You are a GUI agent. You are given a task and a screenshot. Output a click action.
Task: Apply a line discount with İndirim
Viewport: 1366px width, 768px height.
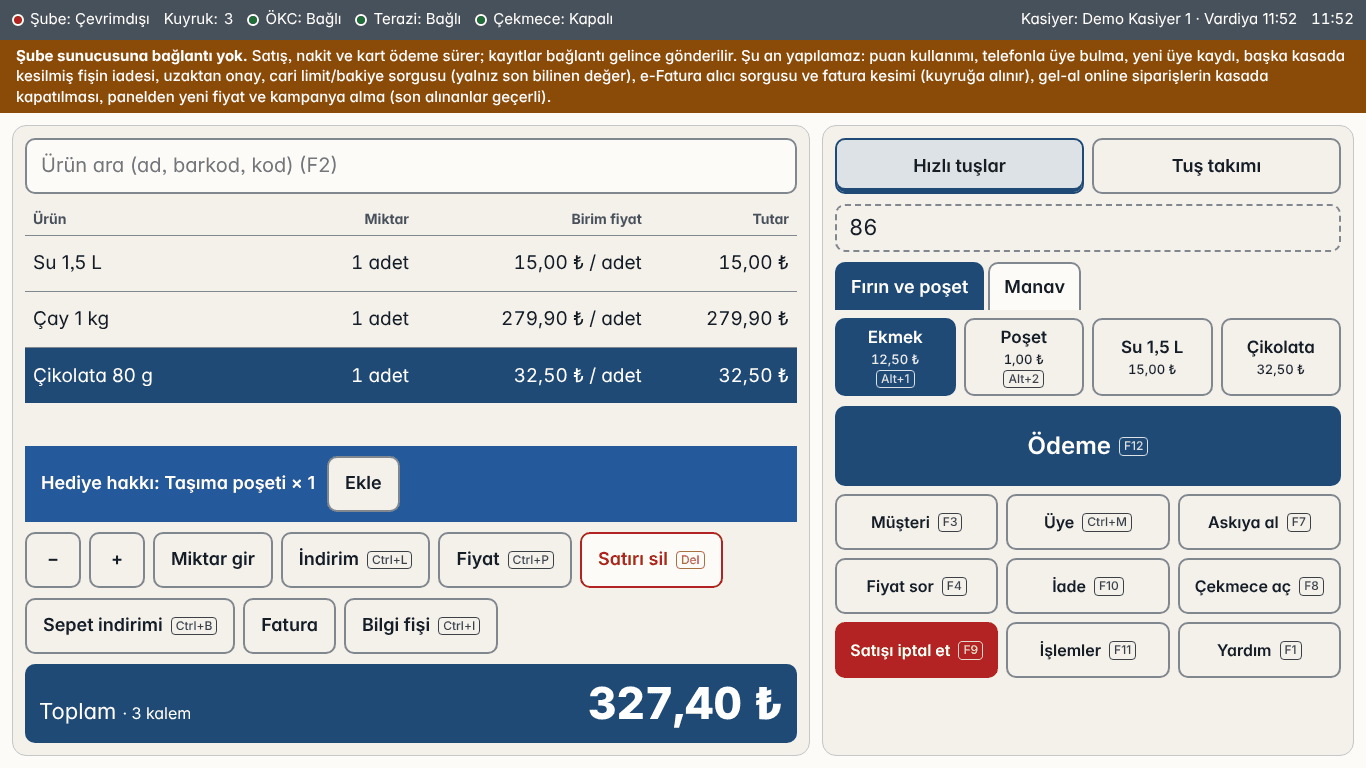pyautogui.click(x=355, y=560)
